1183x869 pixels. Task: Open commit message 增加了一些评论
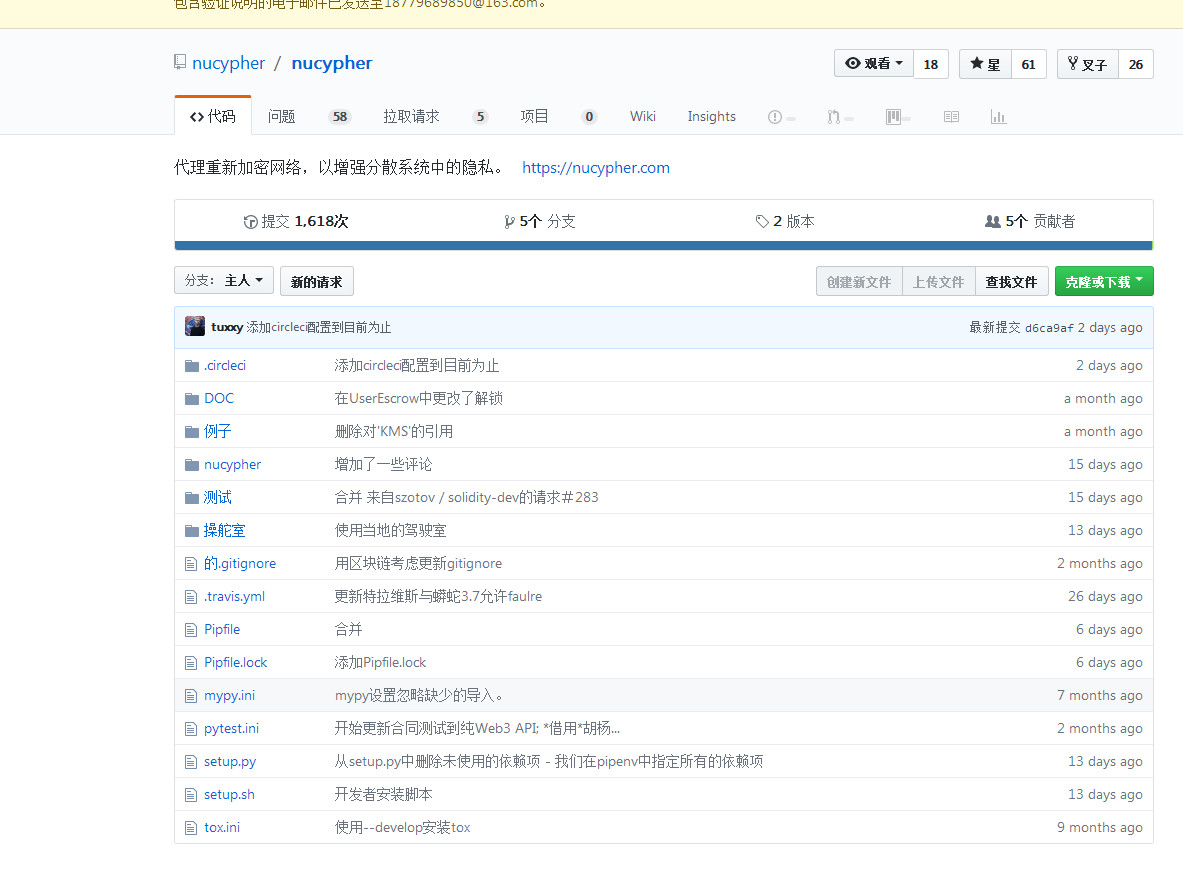click(383, 464)
